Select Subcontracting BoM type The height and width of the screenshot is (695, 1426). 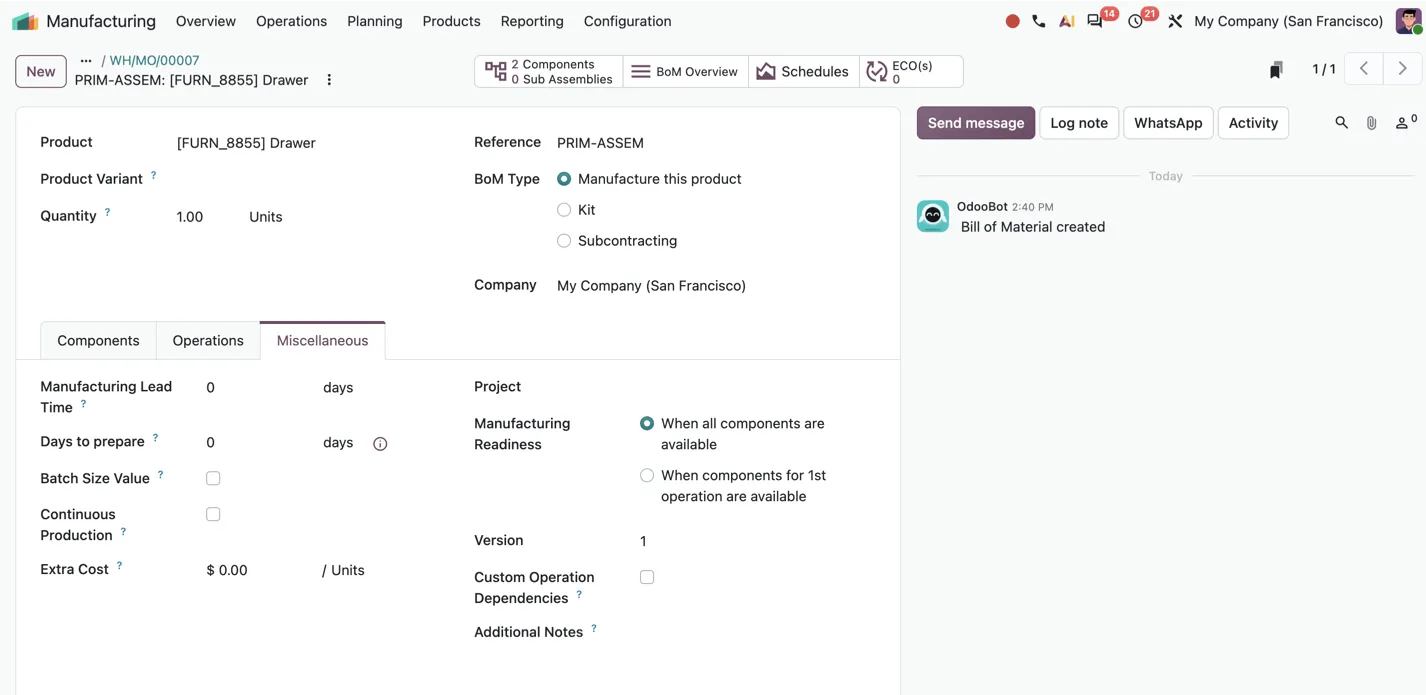564,241
